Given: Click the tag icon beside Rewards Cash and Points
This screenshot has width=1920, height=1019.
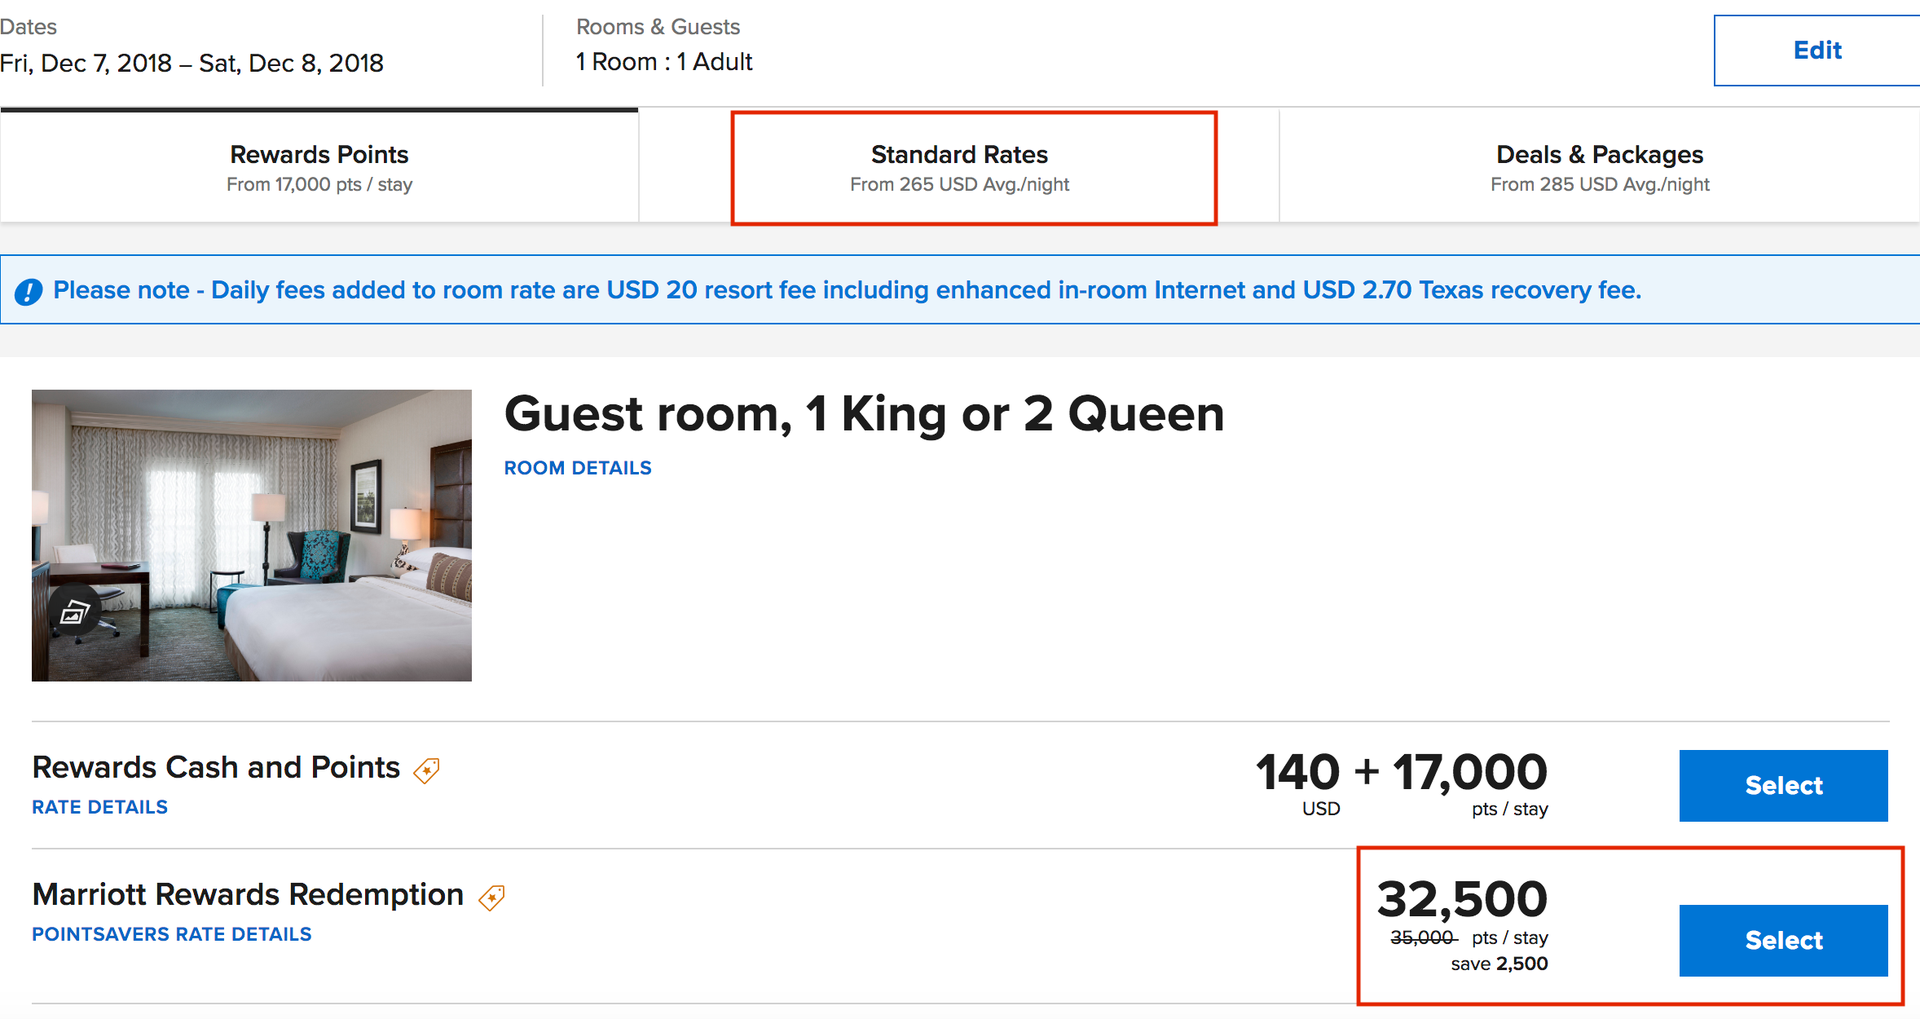Looking at the screenshot, I should pos(426,770).
